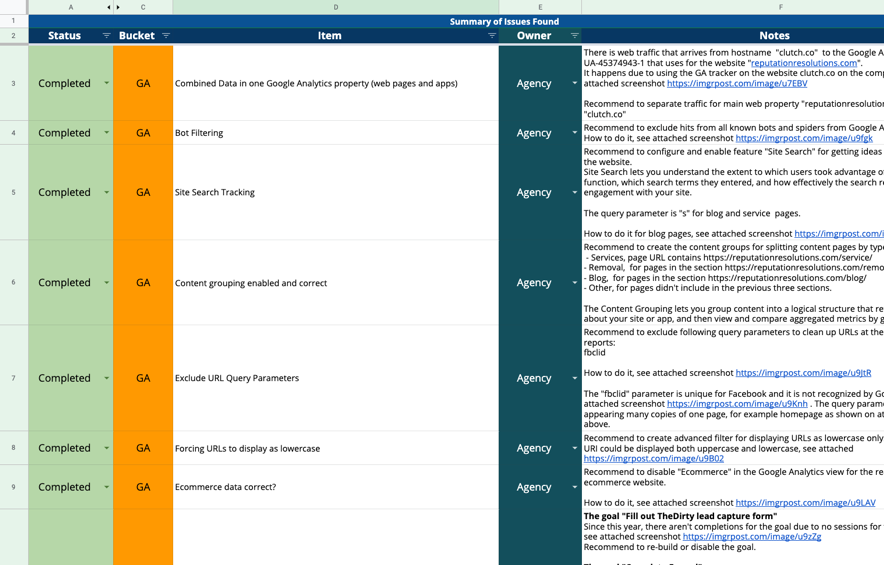
Task: Open Owner dropdown for Ecommerce data row
Action: pos(574,487)
